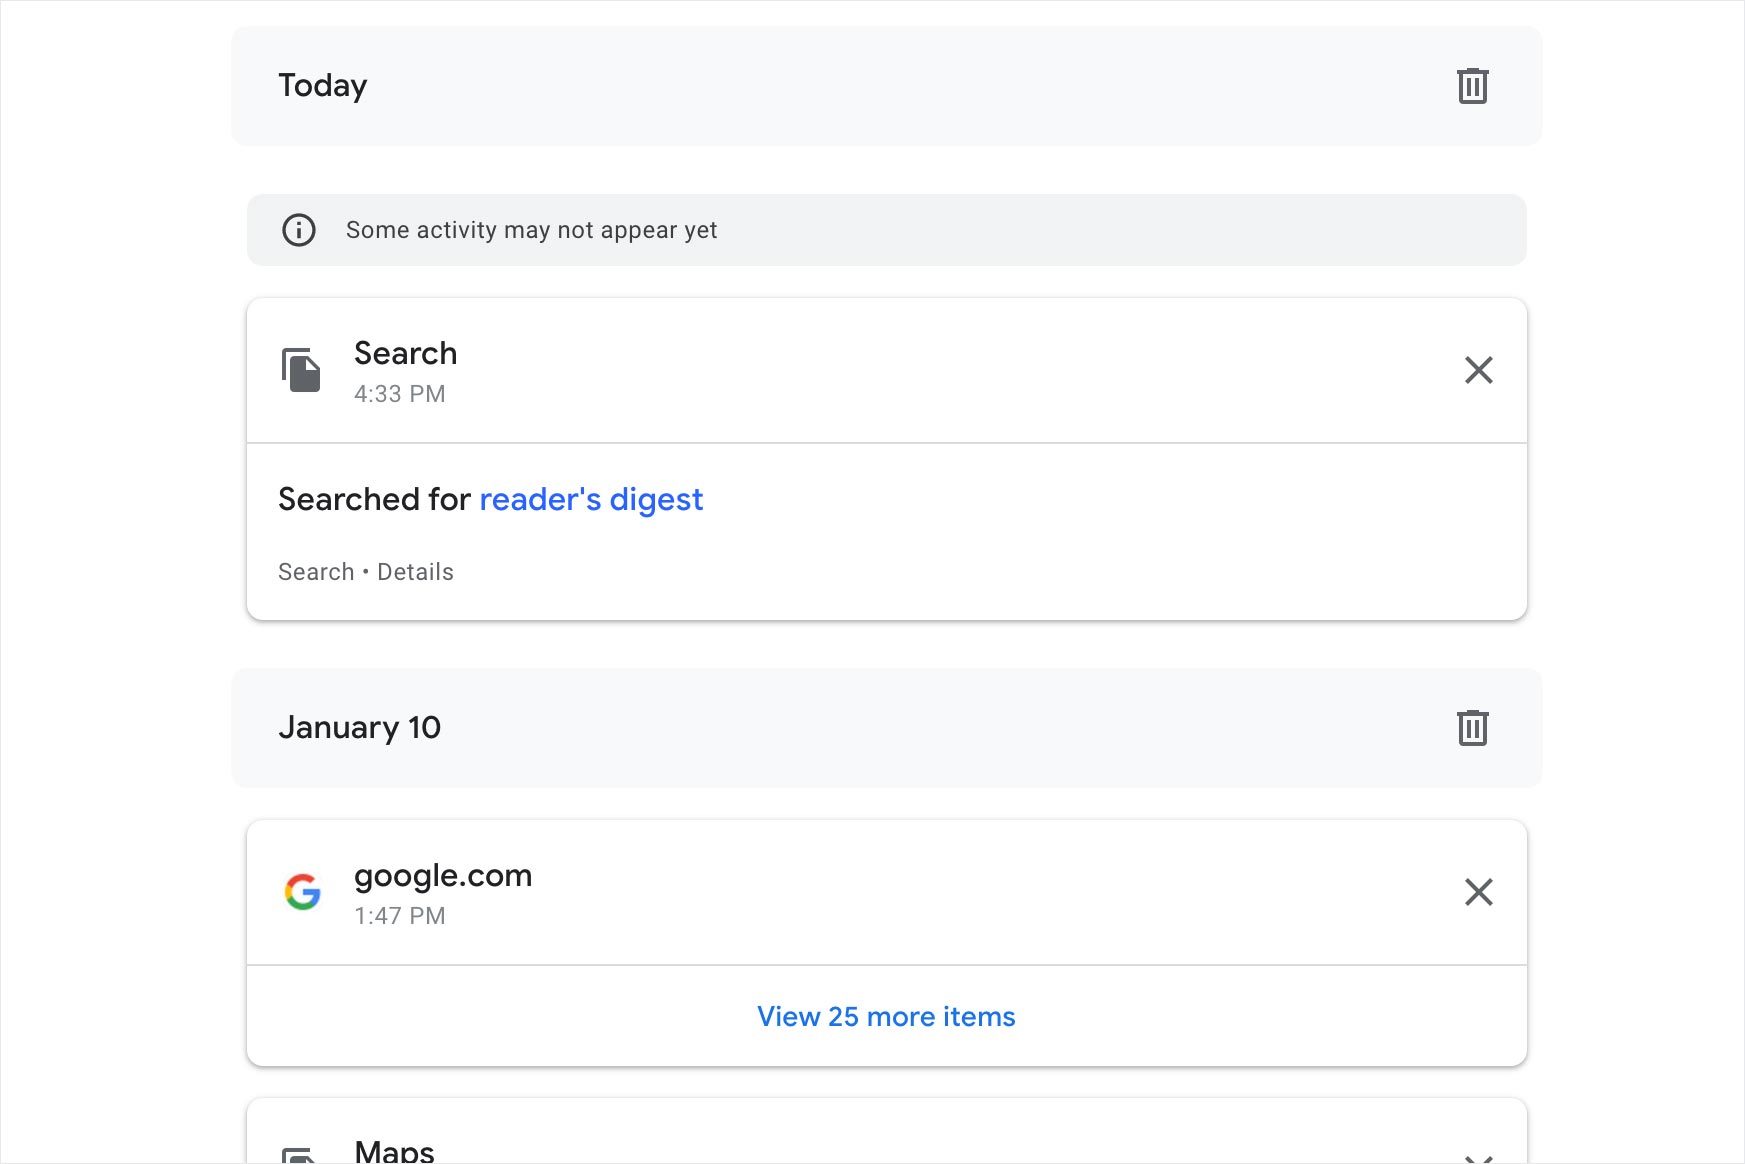This screenshot has height=1164, width=1745.
Task: Click the Search activity title text
Action: pyautogui.click(x=405, y=353)
